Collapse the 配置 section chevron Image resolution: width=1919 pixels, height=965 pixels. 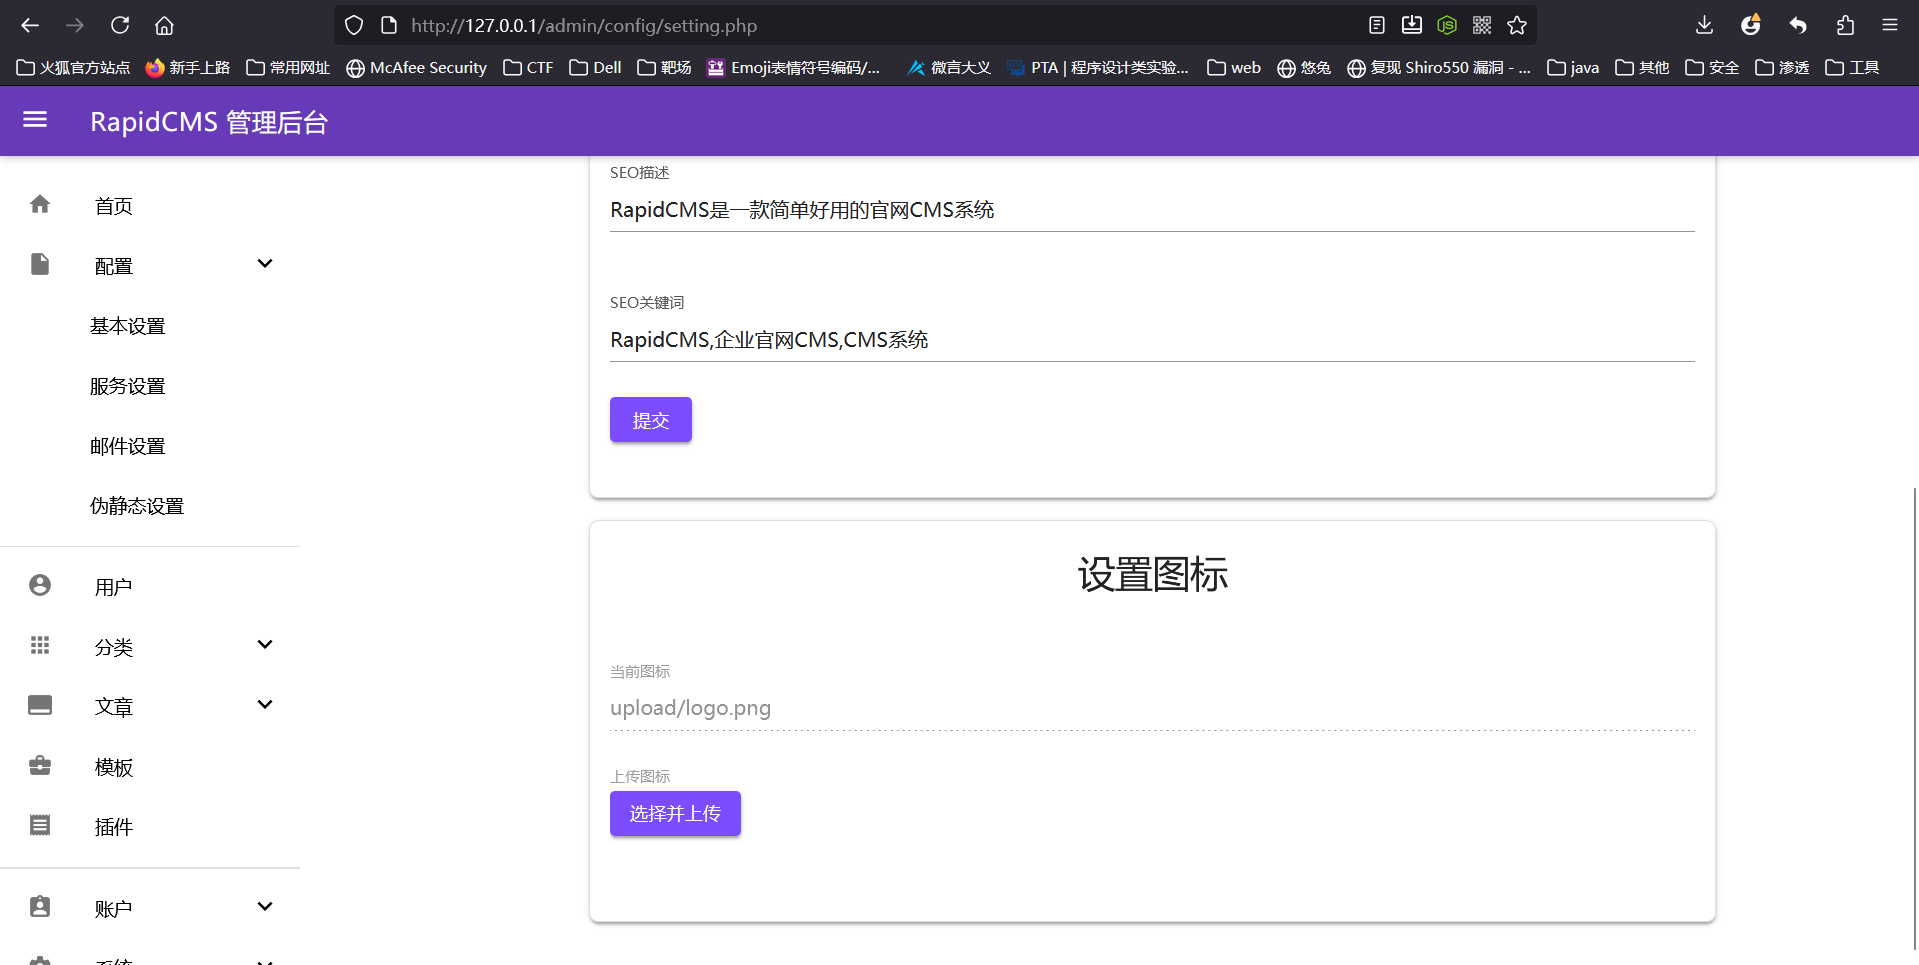[265, 264]
